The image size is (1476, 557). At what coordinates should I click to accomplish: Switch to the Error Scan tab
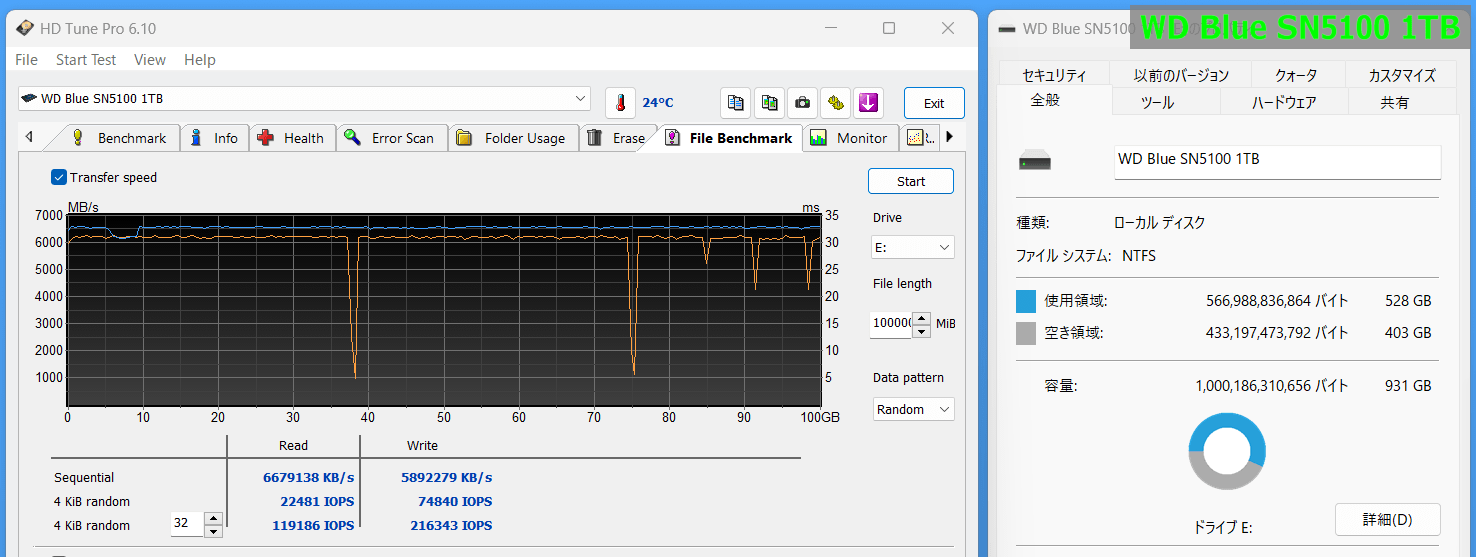391,138
